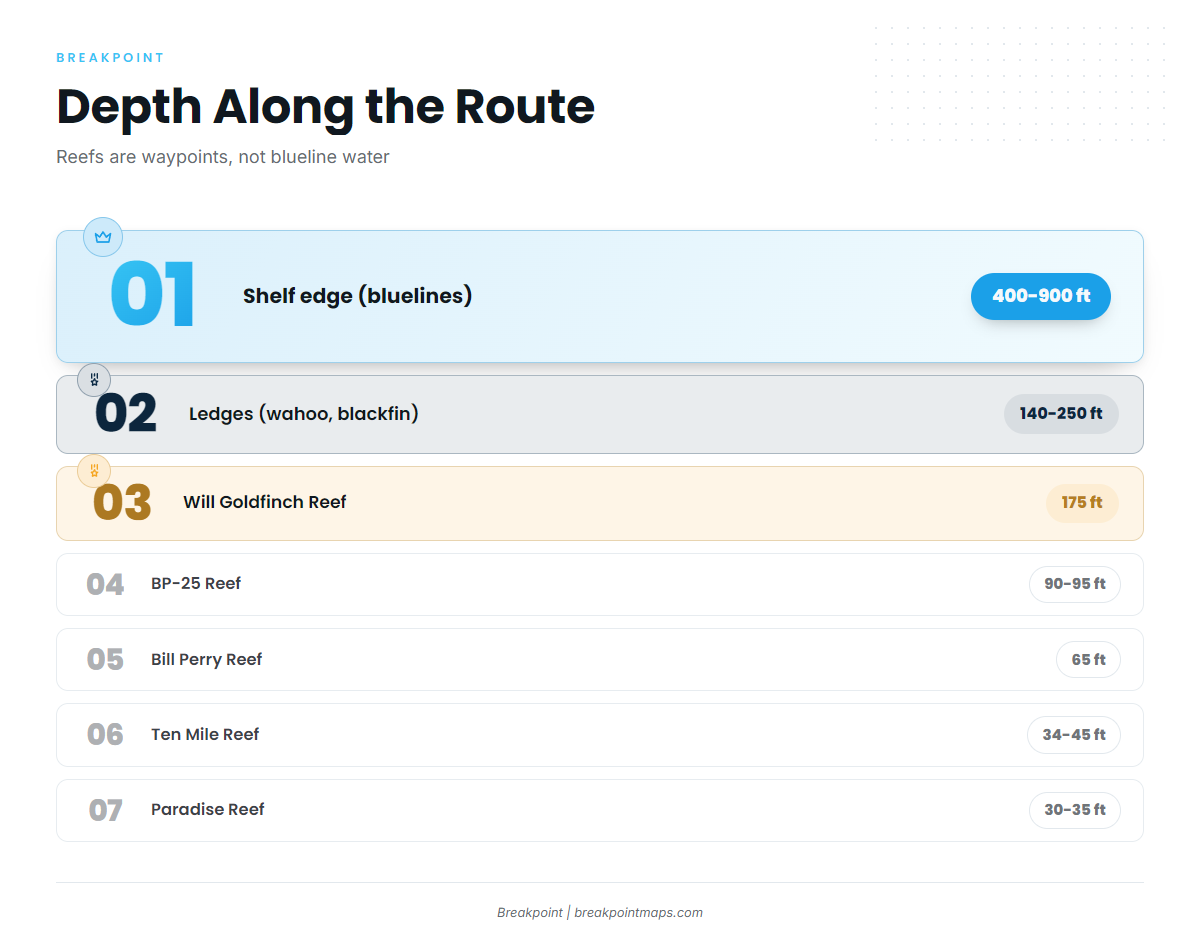This screenshot has width=1200, height=946.
Task: Click the 65 ft depth tag
Action: tap(1088, 660)
